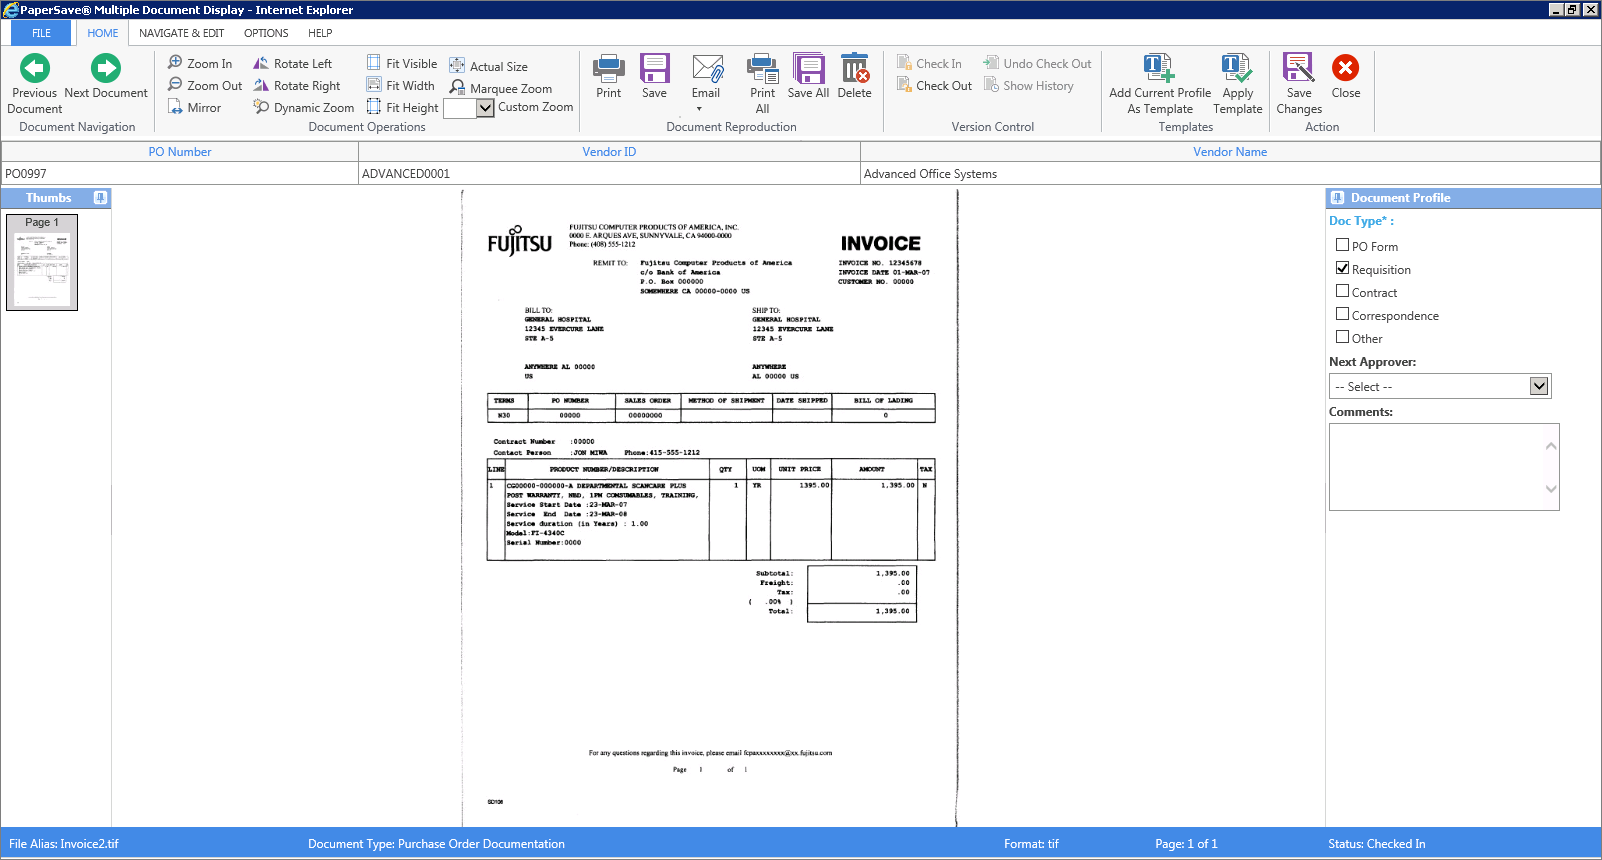Expand the Email options arrow

click(x=699, y=109)
